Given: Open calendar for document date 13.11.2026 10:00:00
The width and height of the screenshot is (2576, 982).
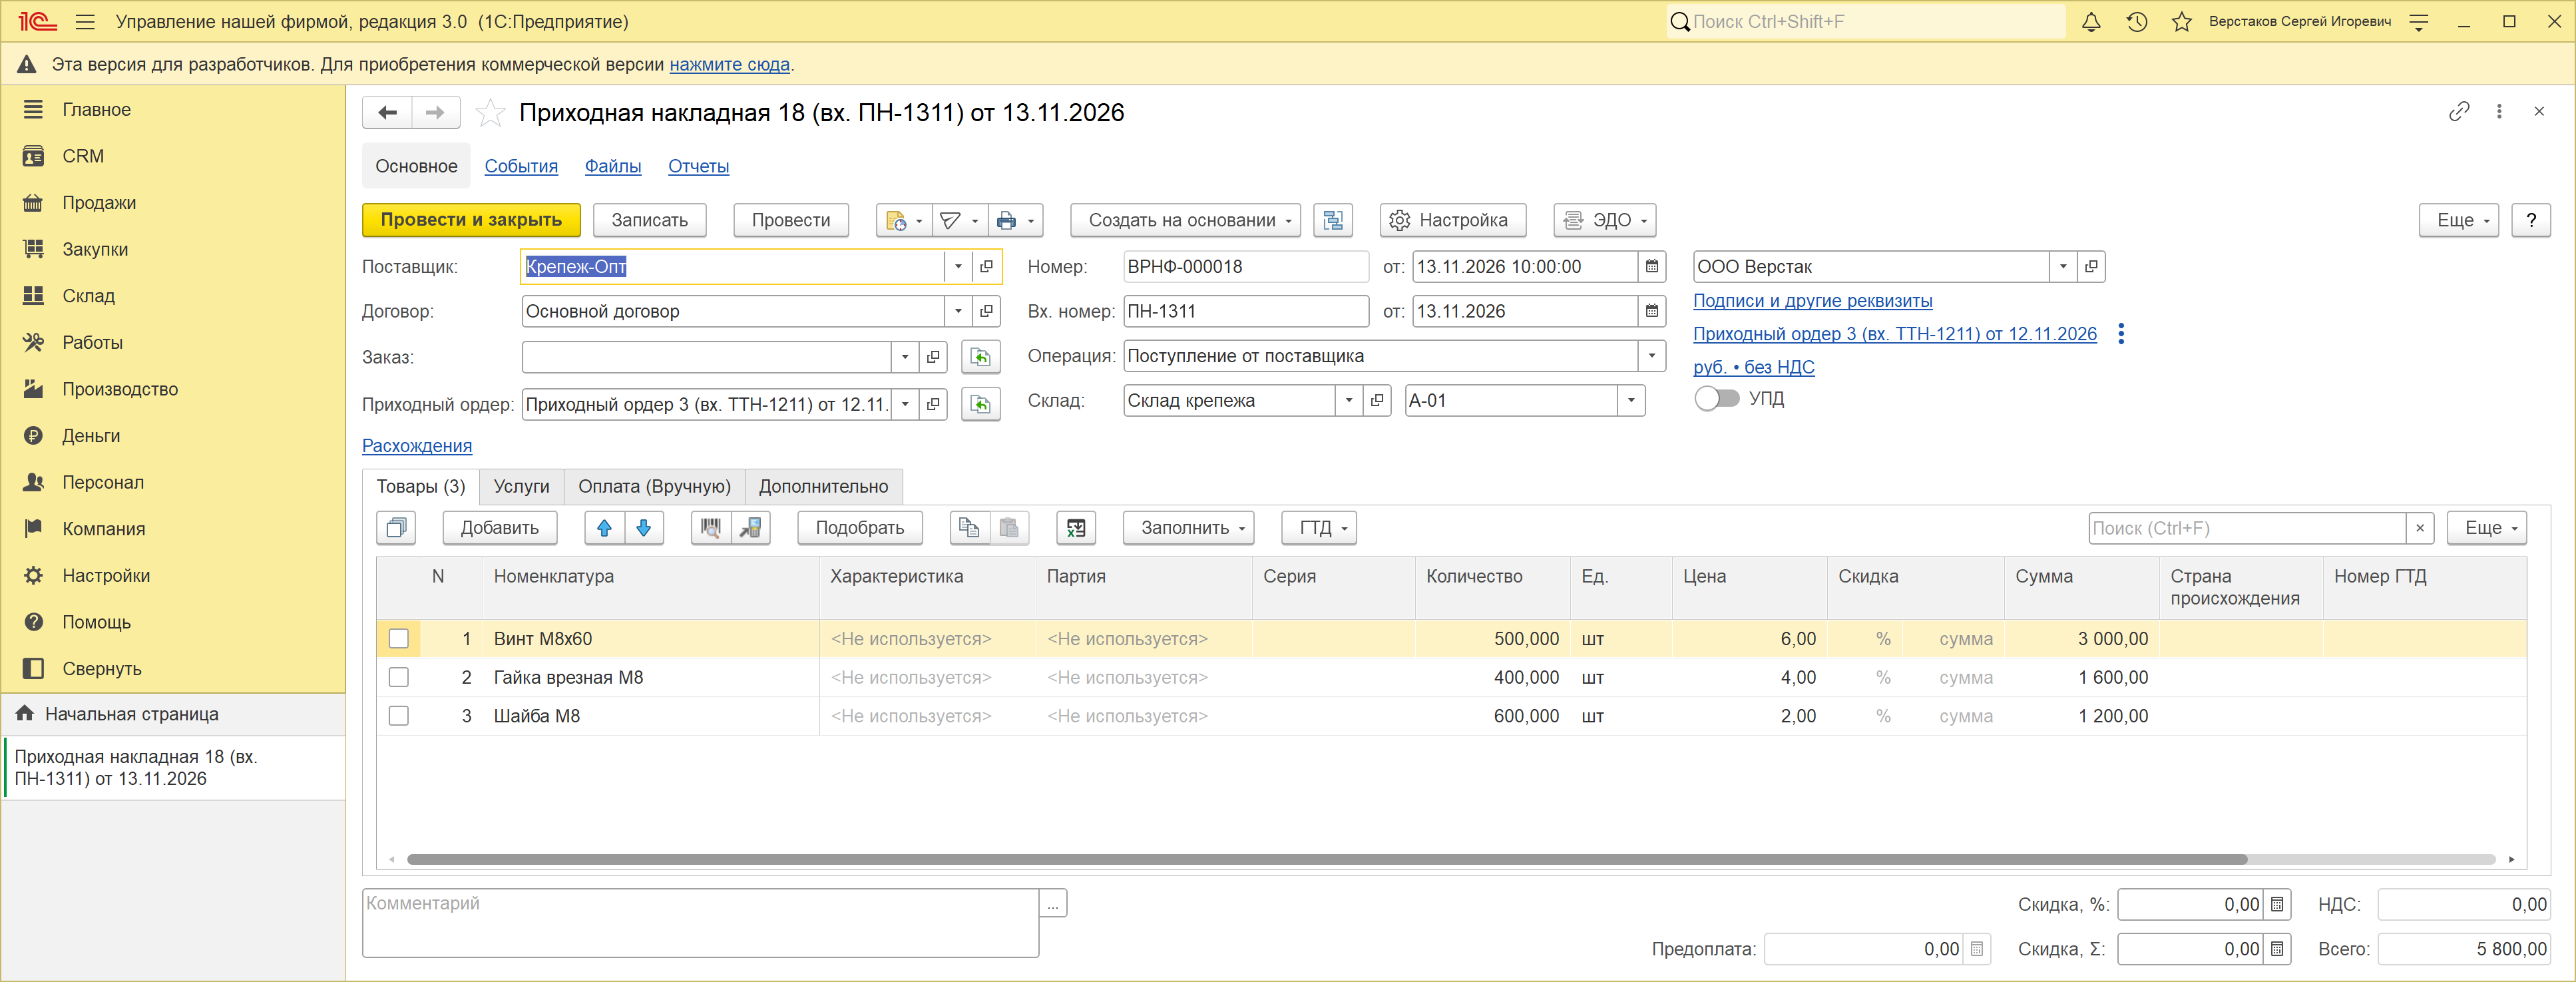Looking at the screenshot, I should point(1652,267).
